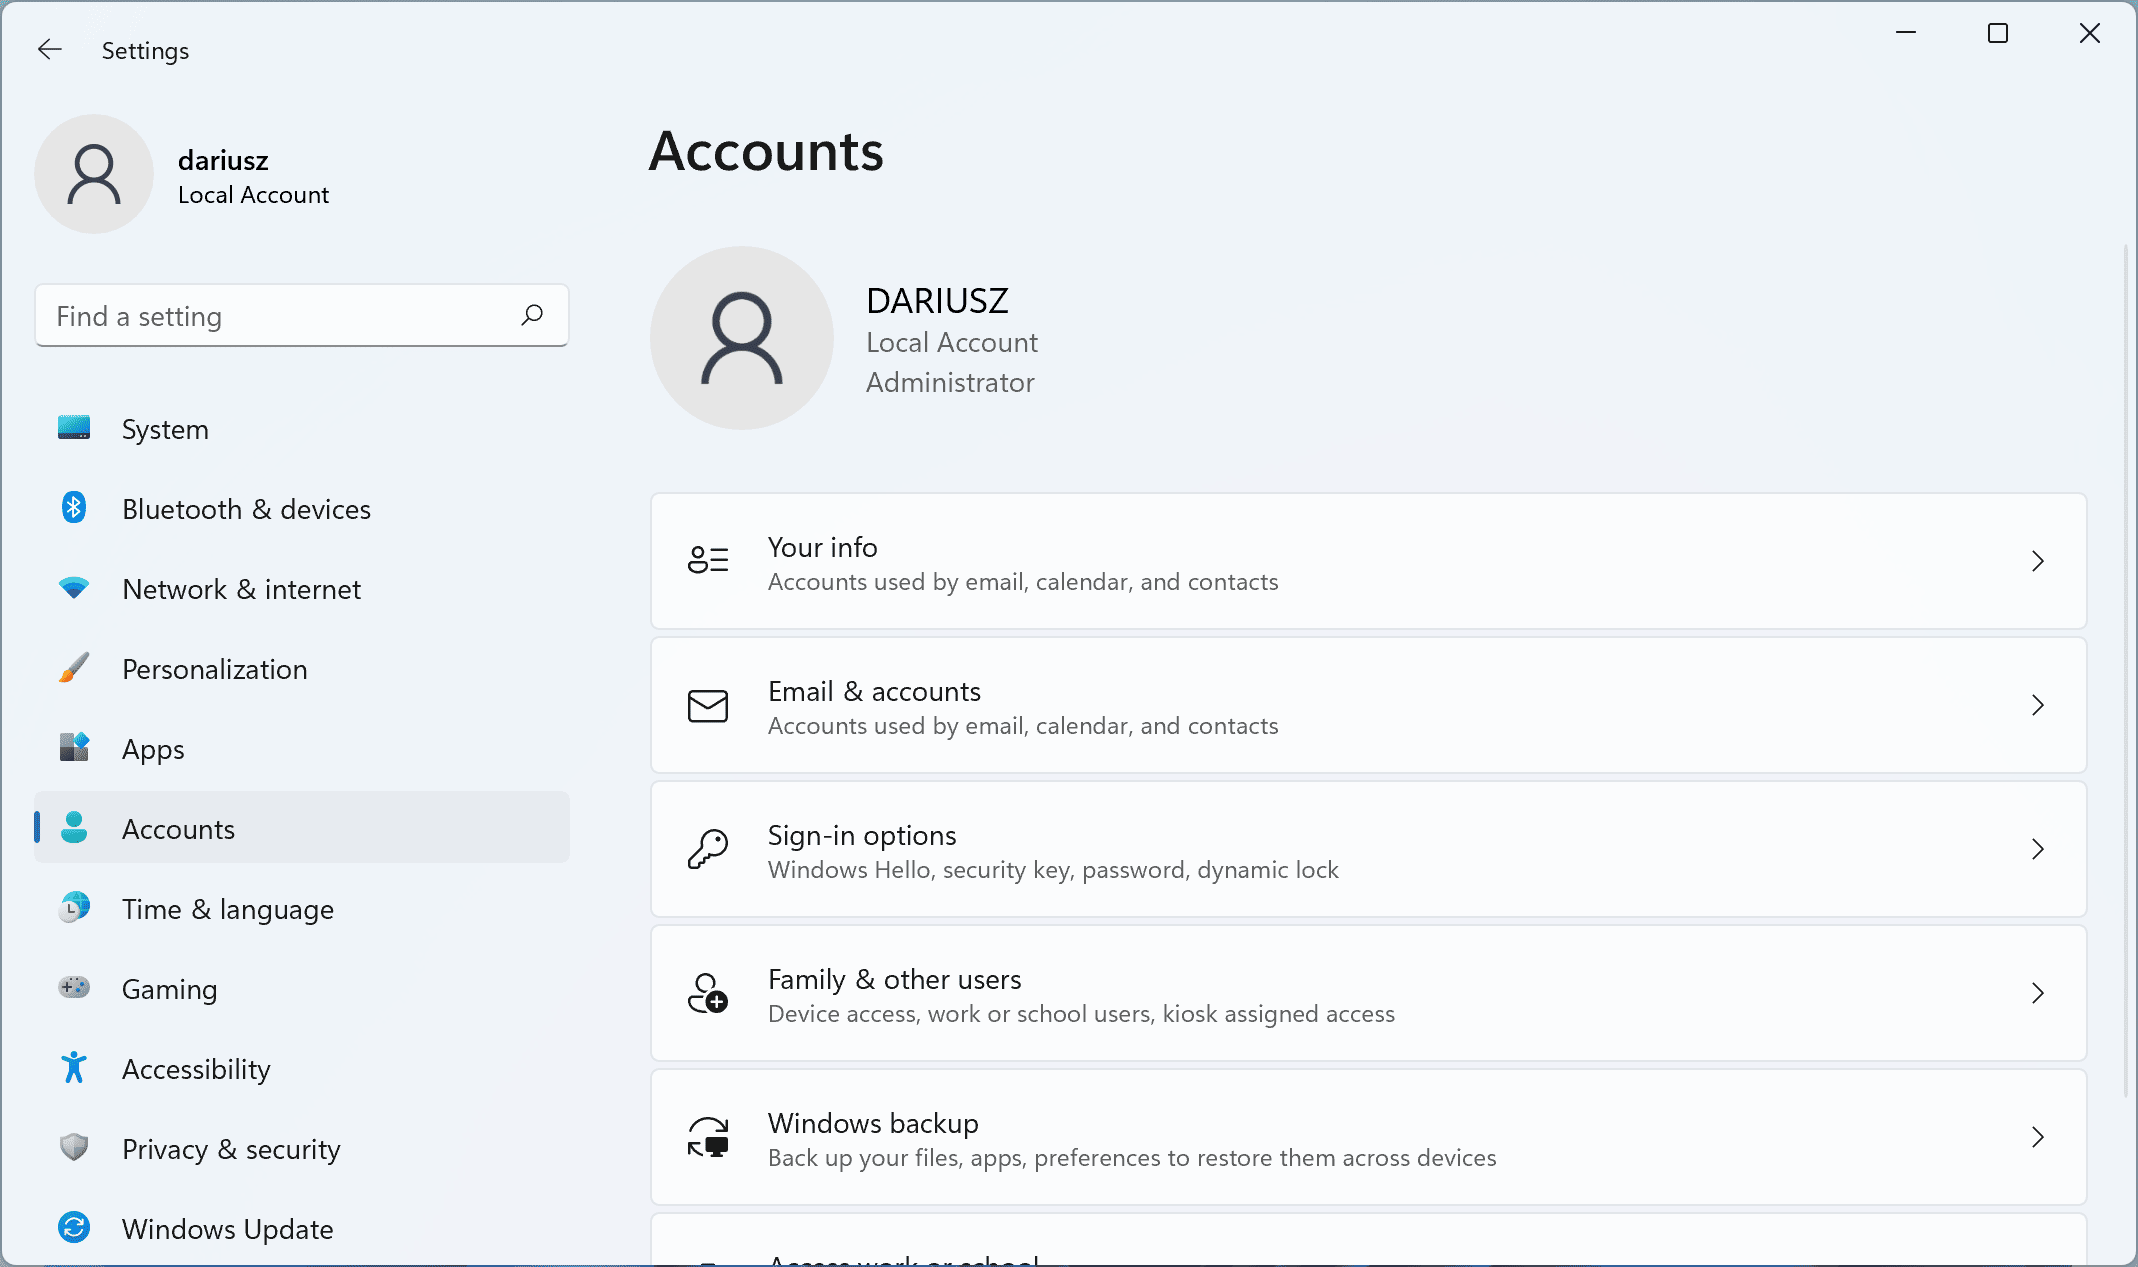The image size is (2138, 1267).
Task: Click the Your info card icon
Action: click(x=708, y=560)
